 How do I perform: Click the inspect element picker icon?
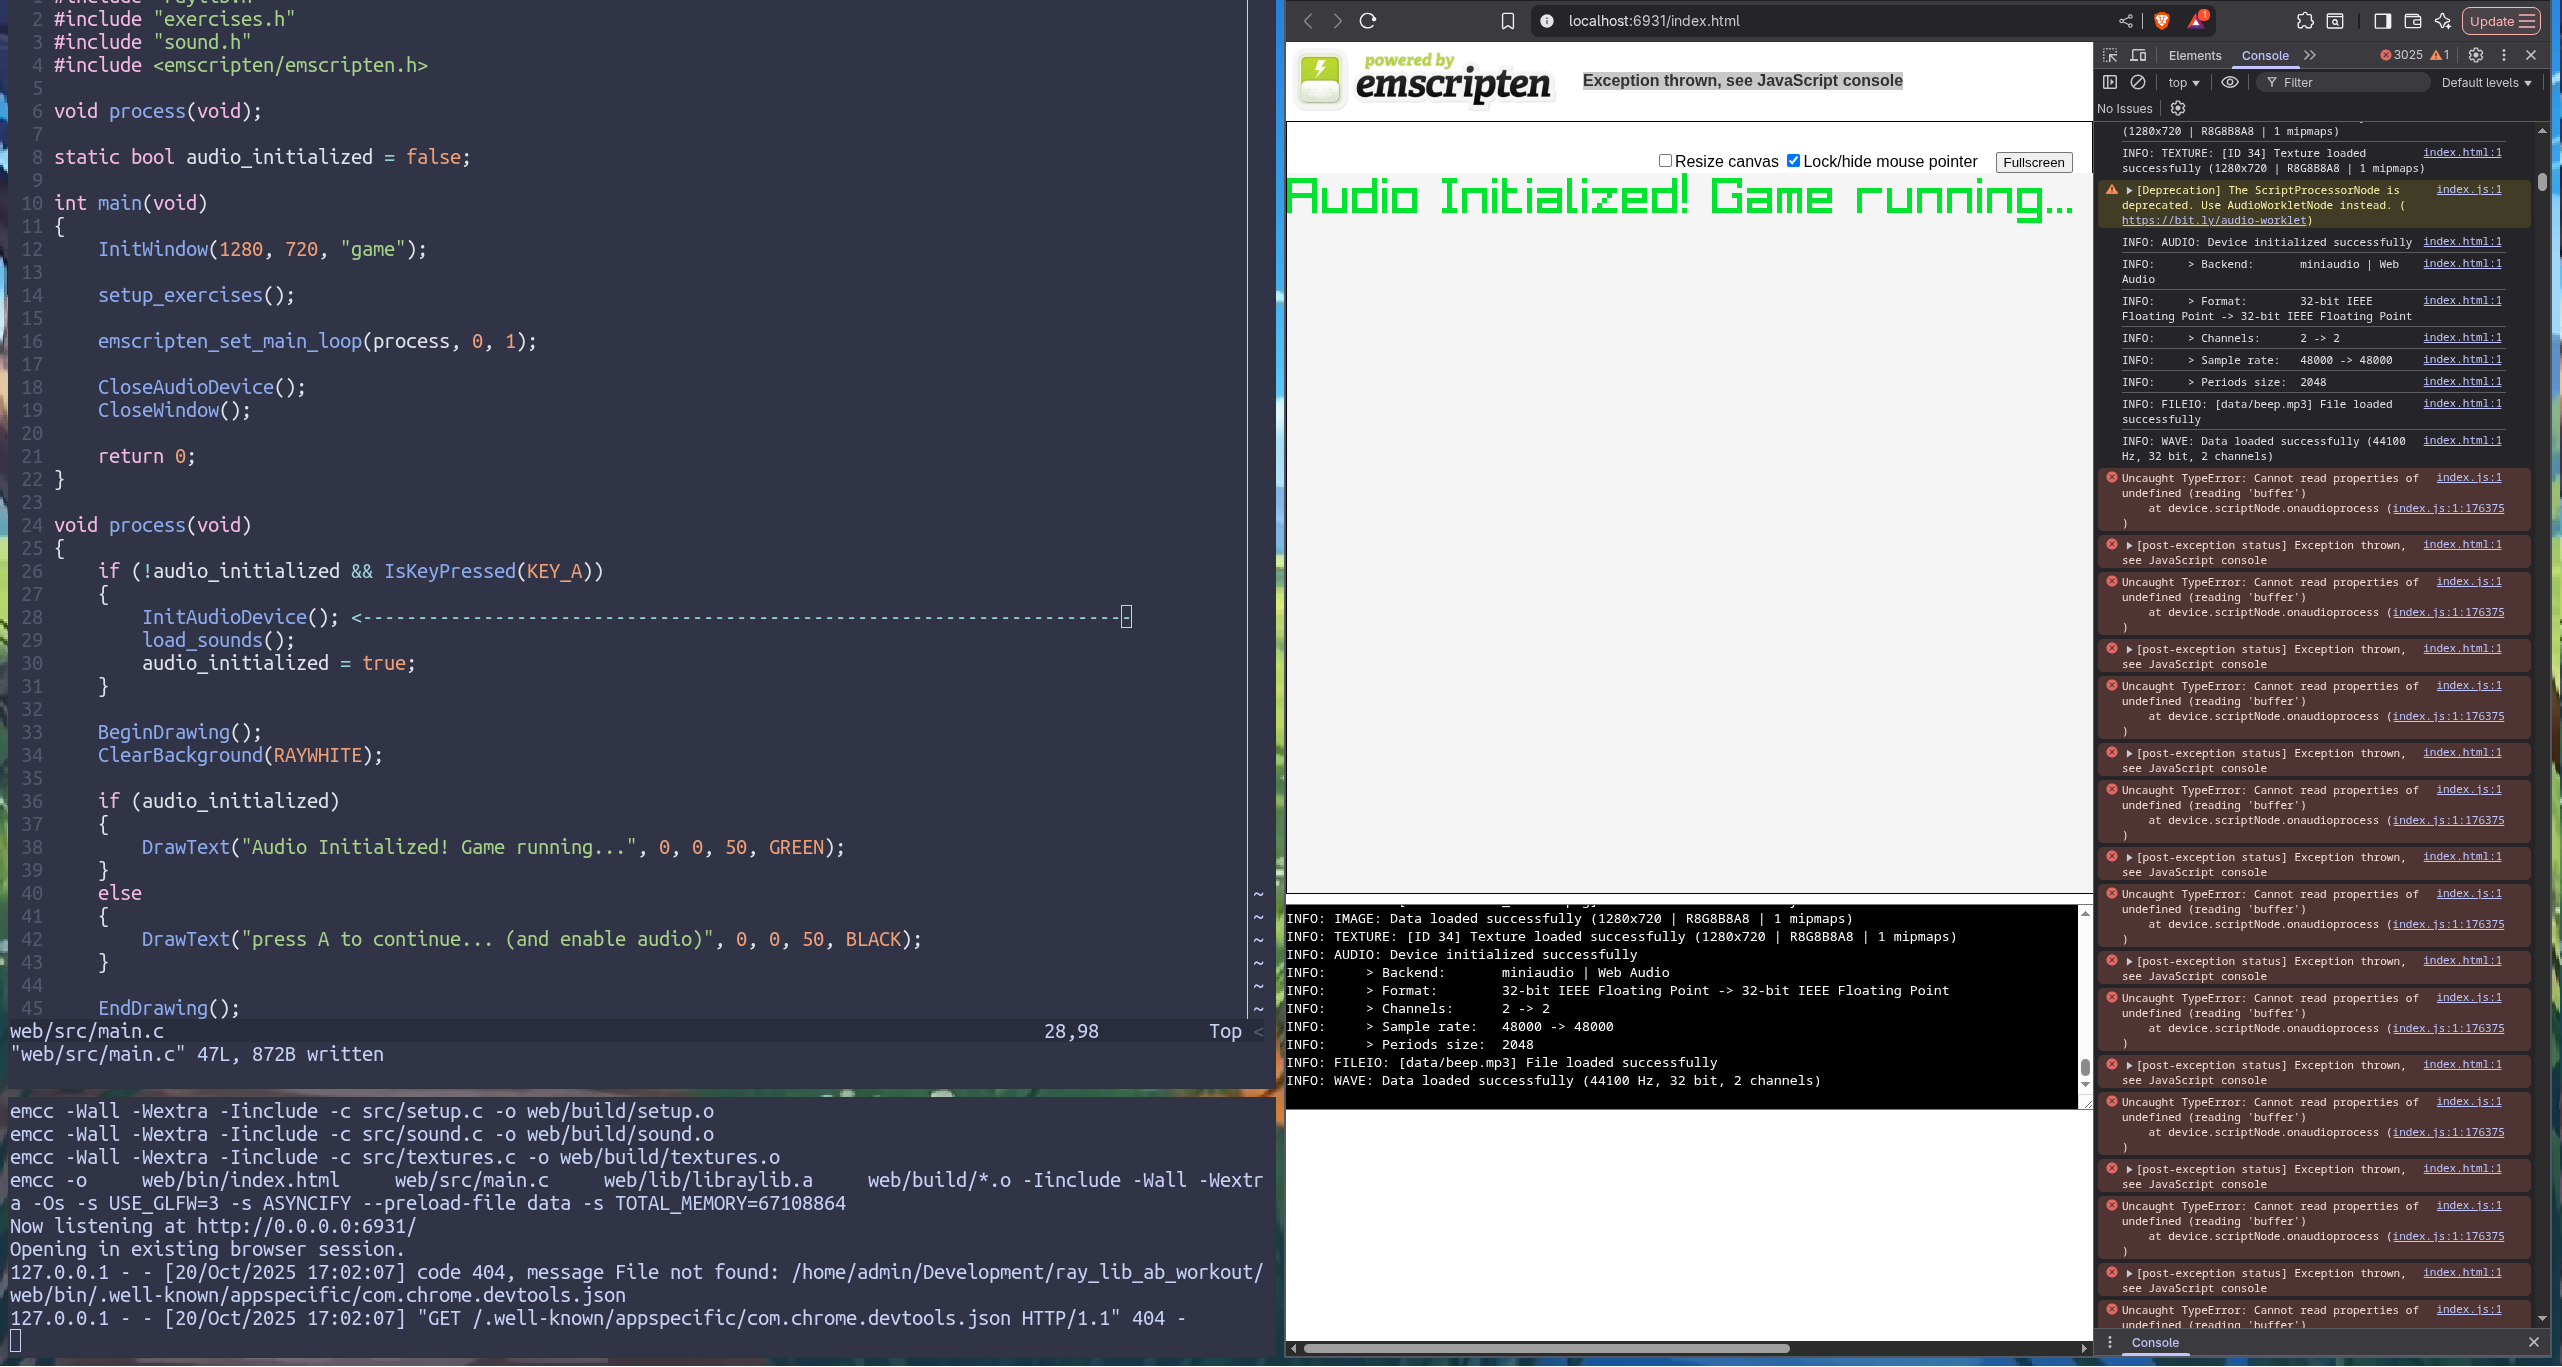tap(2110, 55)
